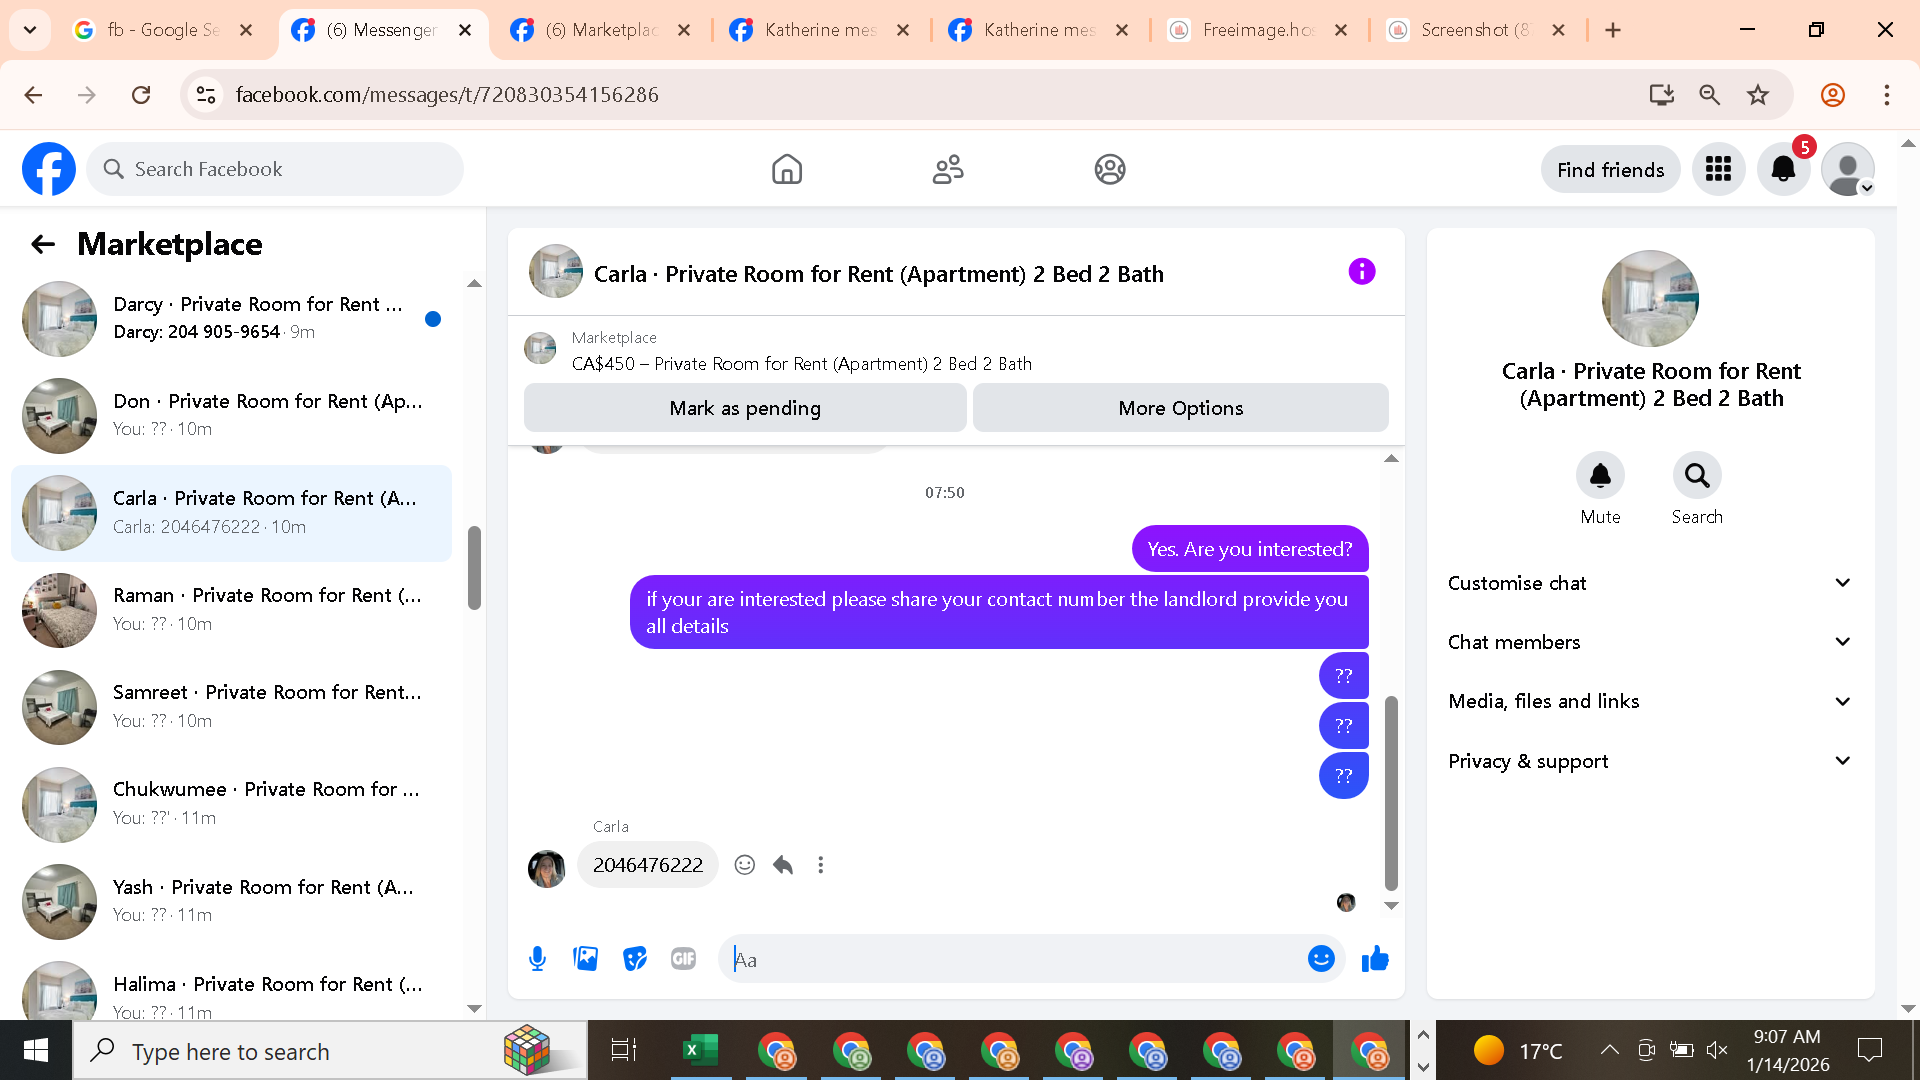Click the chat message scrollbar
1920x1080 pixels.
pos(1391,790)
